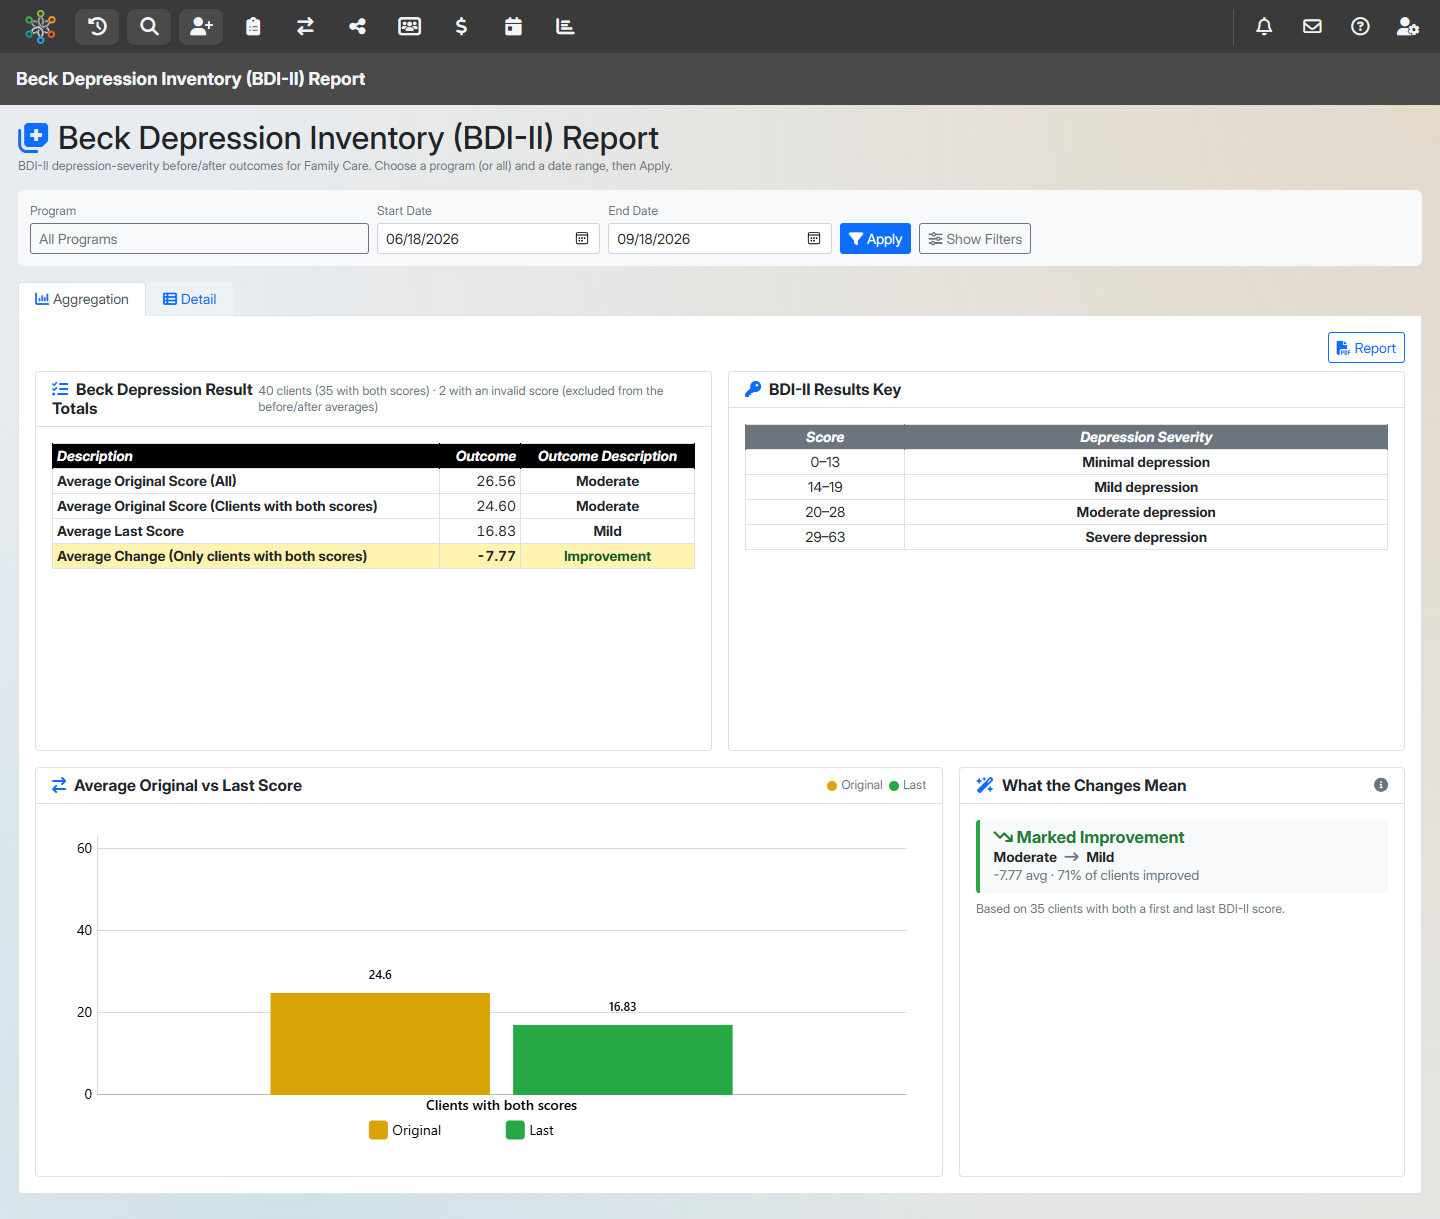Screen dimensions: 1440x1219
Task: Click the transfer arrows icon
Action: pyautogui.click(x=305, y=27)
